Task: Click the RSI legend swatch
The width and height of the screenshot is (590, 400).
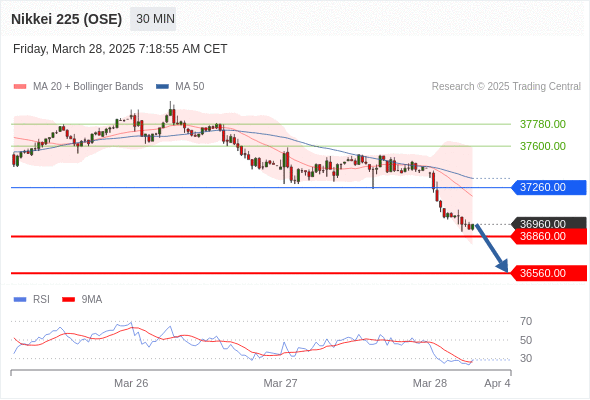Action: 20,300
